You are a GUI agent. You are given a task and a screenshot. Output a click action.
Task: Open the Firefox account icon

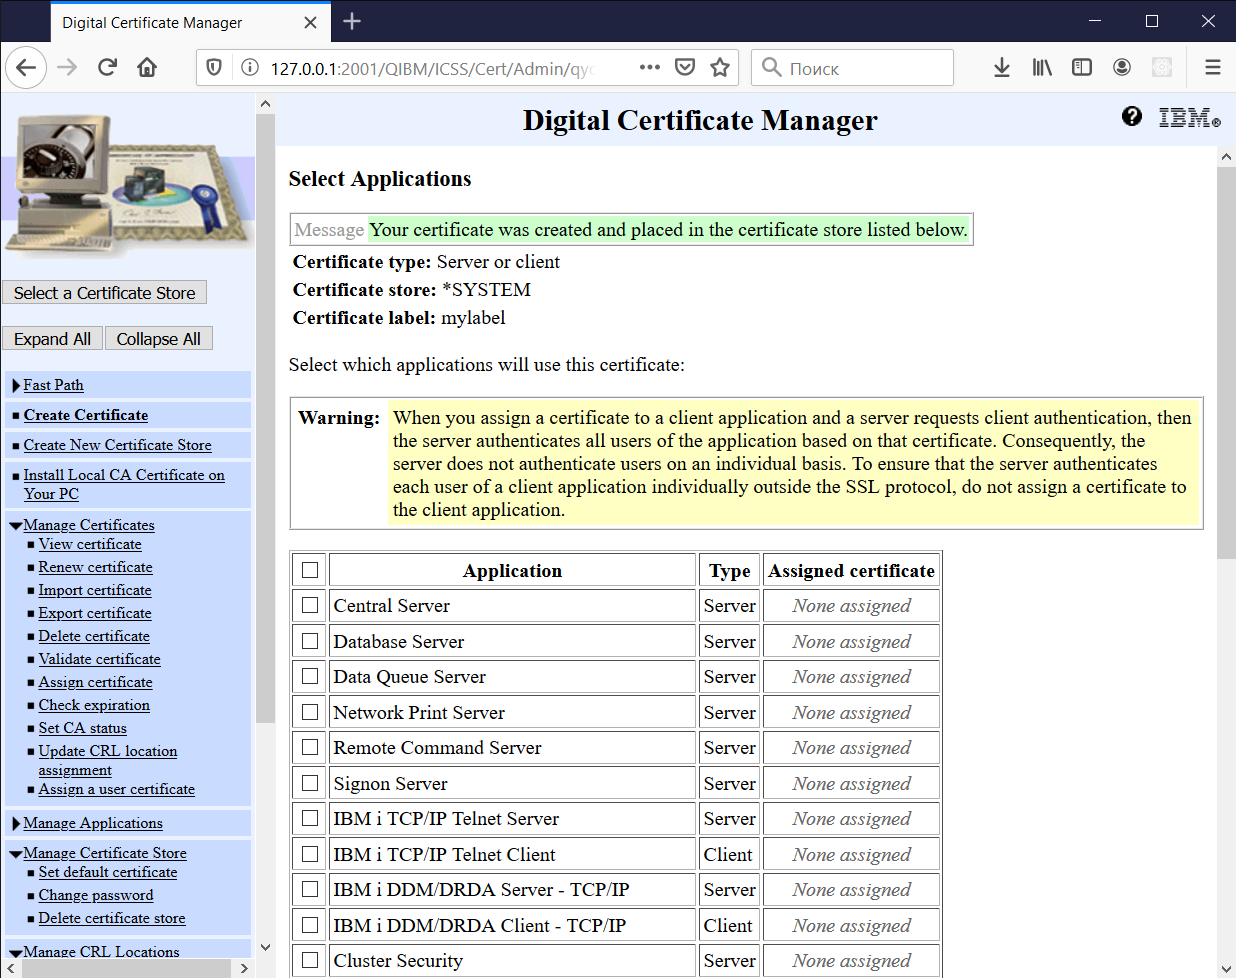(x=1122, y=68)
